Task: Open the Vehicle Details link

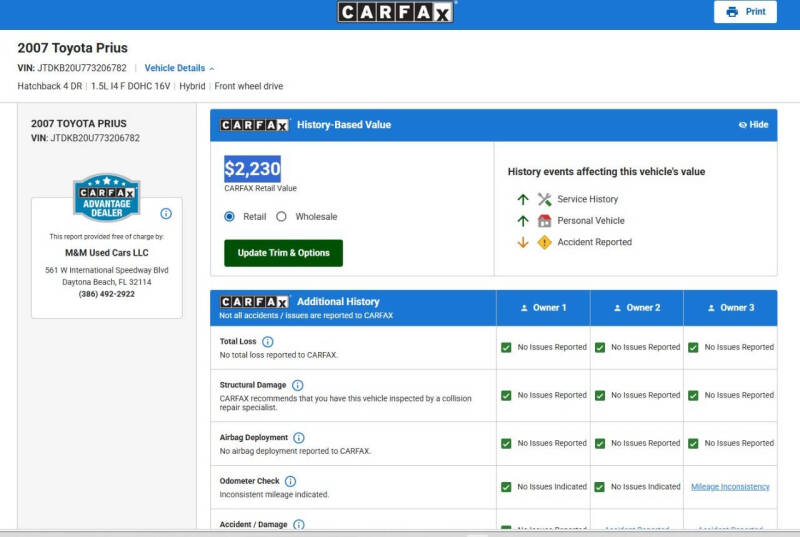Action: (x=174, y=68)
